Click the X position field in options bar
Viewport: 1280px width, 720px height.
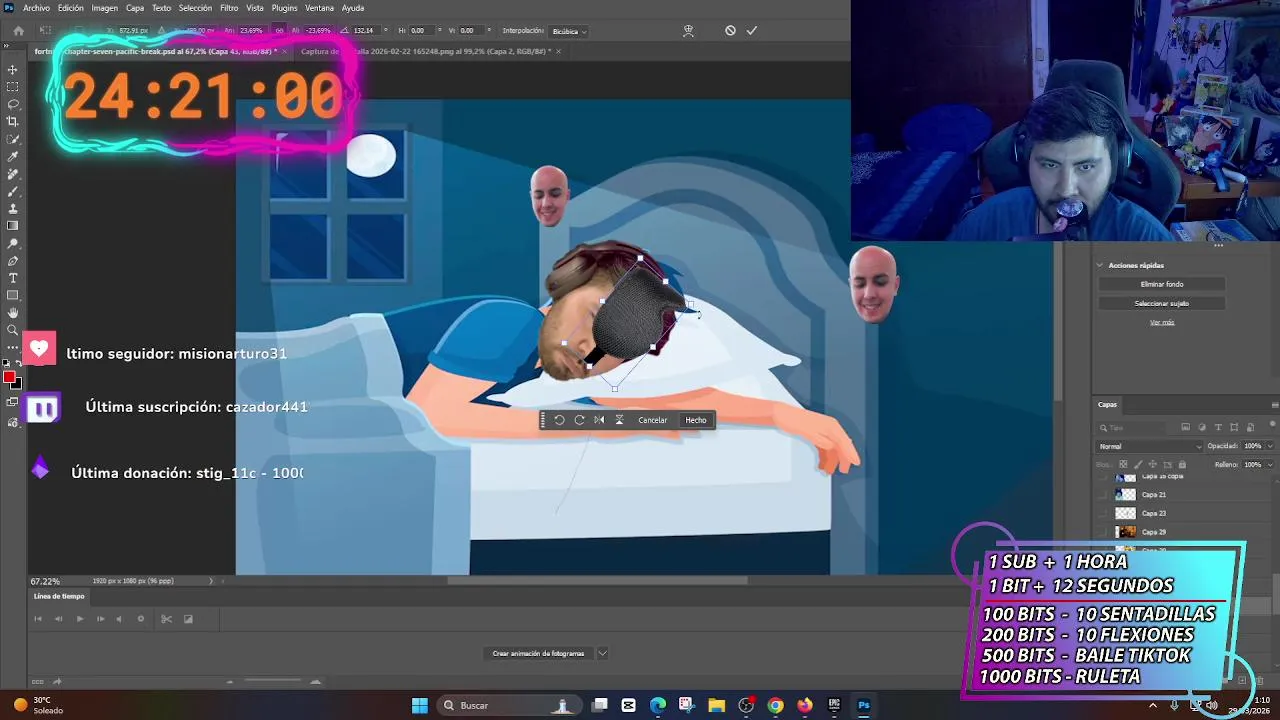tap(133, 31)
